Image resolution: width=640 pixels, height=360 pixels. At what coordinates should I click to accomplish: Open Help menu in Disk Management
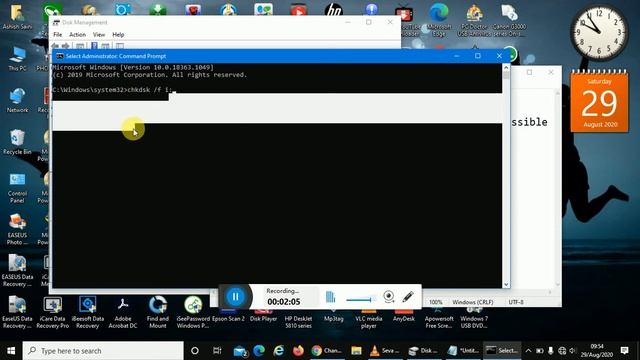pyautogui.click(x=118, y=35)
